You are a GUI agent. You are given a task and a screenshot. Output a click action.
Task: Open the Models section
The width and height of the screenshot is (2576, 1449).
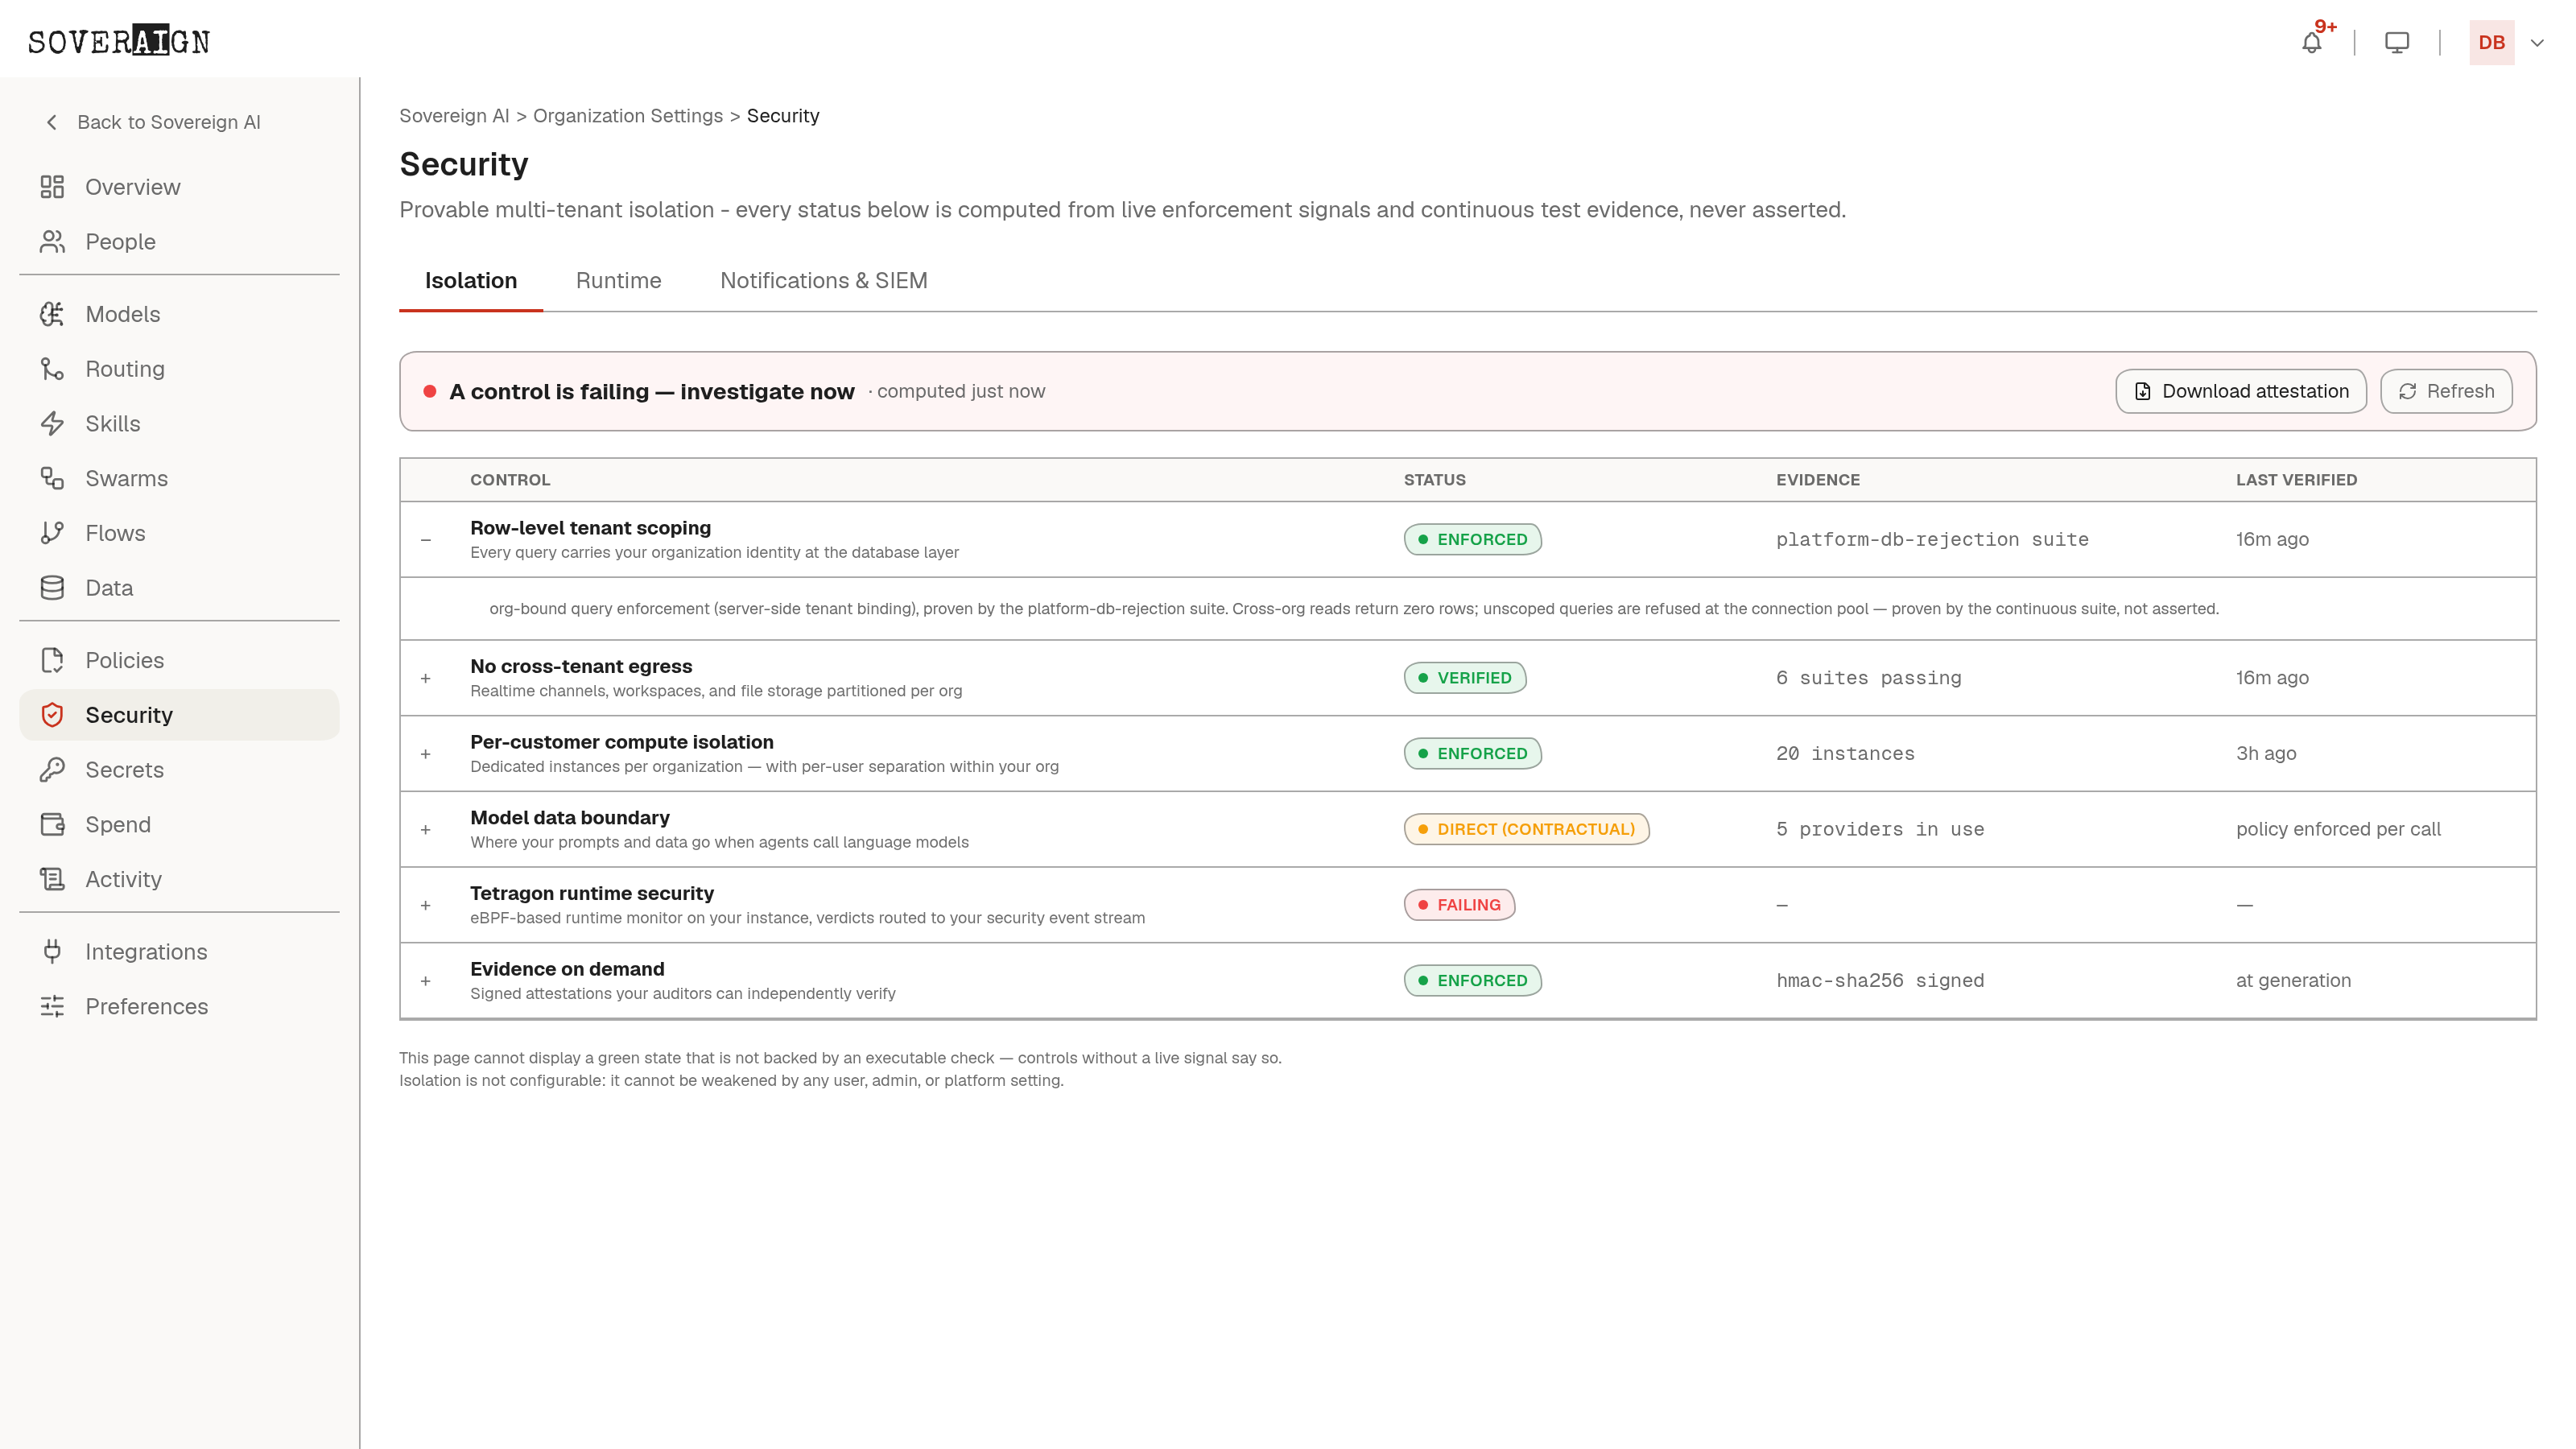(x=179, y=314)
